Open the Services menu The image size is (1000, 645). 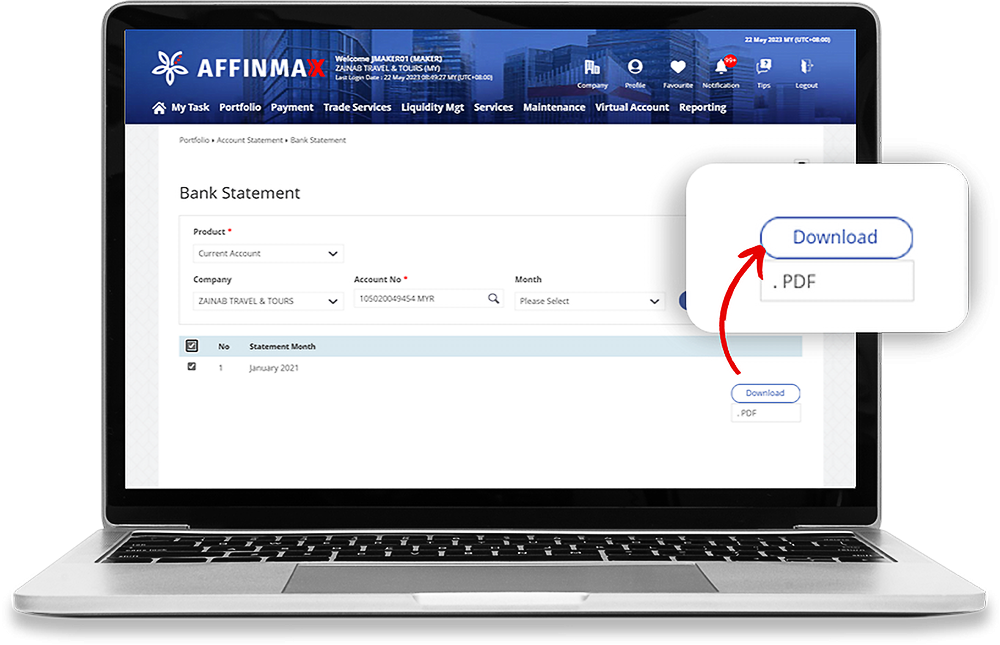[x=493, y=107]
